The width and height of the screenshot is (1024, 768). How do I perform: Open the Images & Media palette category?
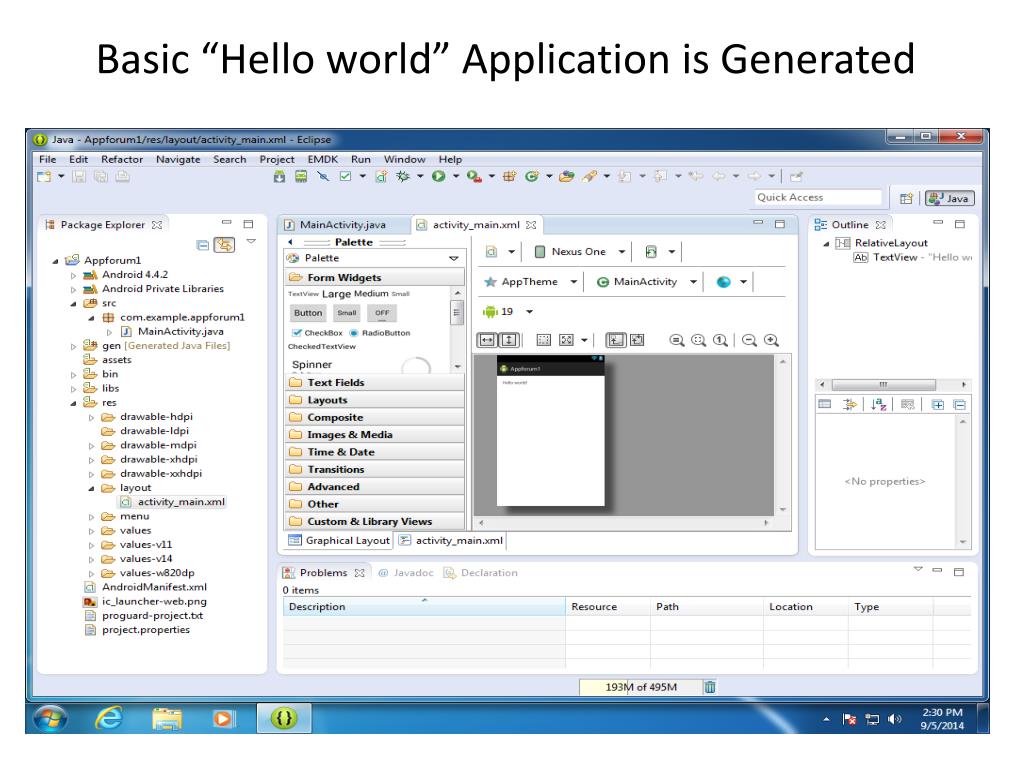click(x=375, y=435)
